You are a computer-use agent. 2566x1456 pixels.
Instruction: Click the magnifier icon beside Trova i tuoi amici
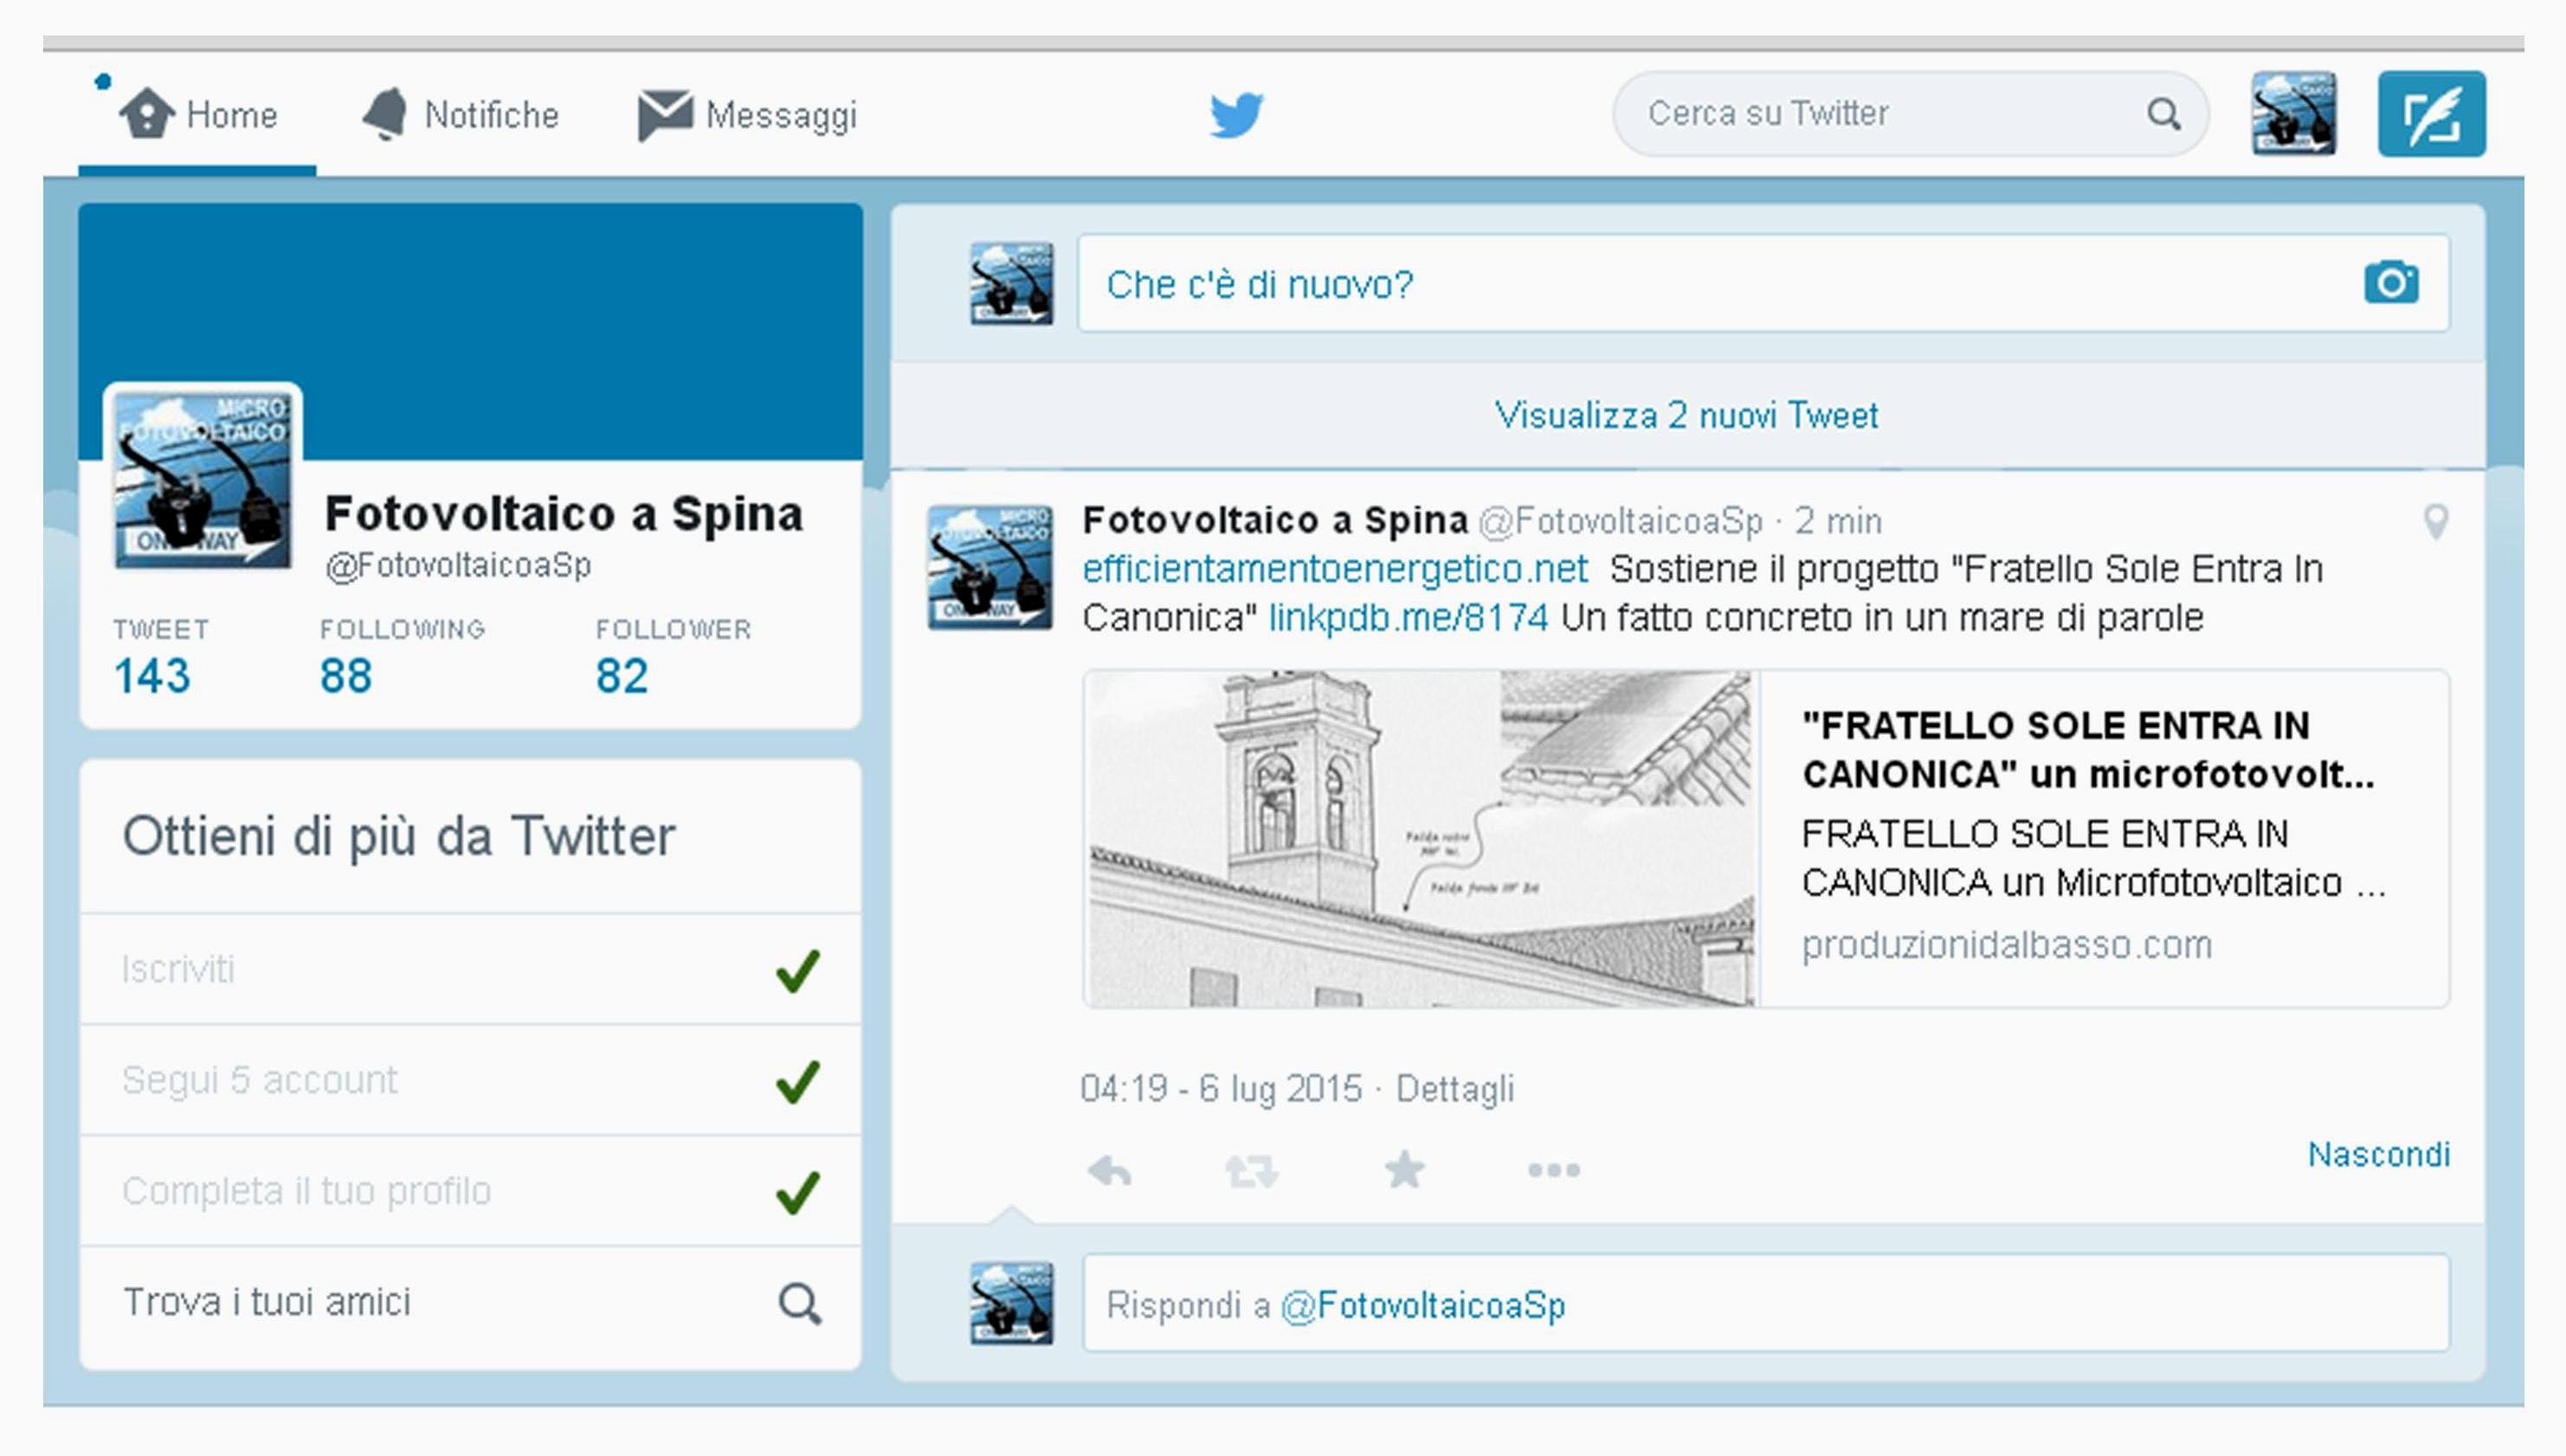[x=800, y=1303]
